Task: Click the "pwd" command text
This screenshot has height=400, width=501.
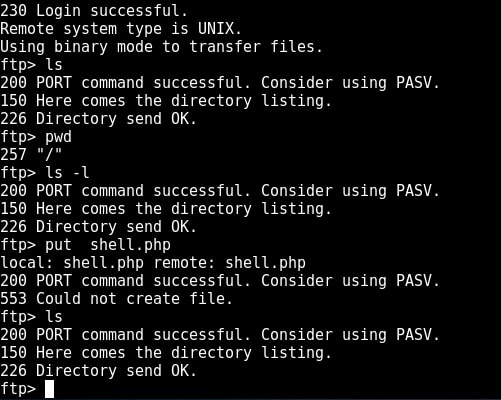Action: (x=58, y=137)
